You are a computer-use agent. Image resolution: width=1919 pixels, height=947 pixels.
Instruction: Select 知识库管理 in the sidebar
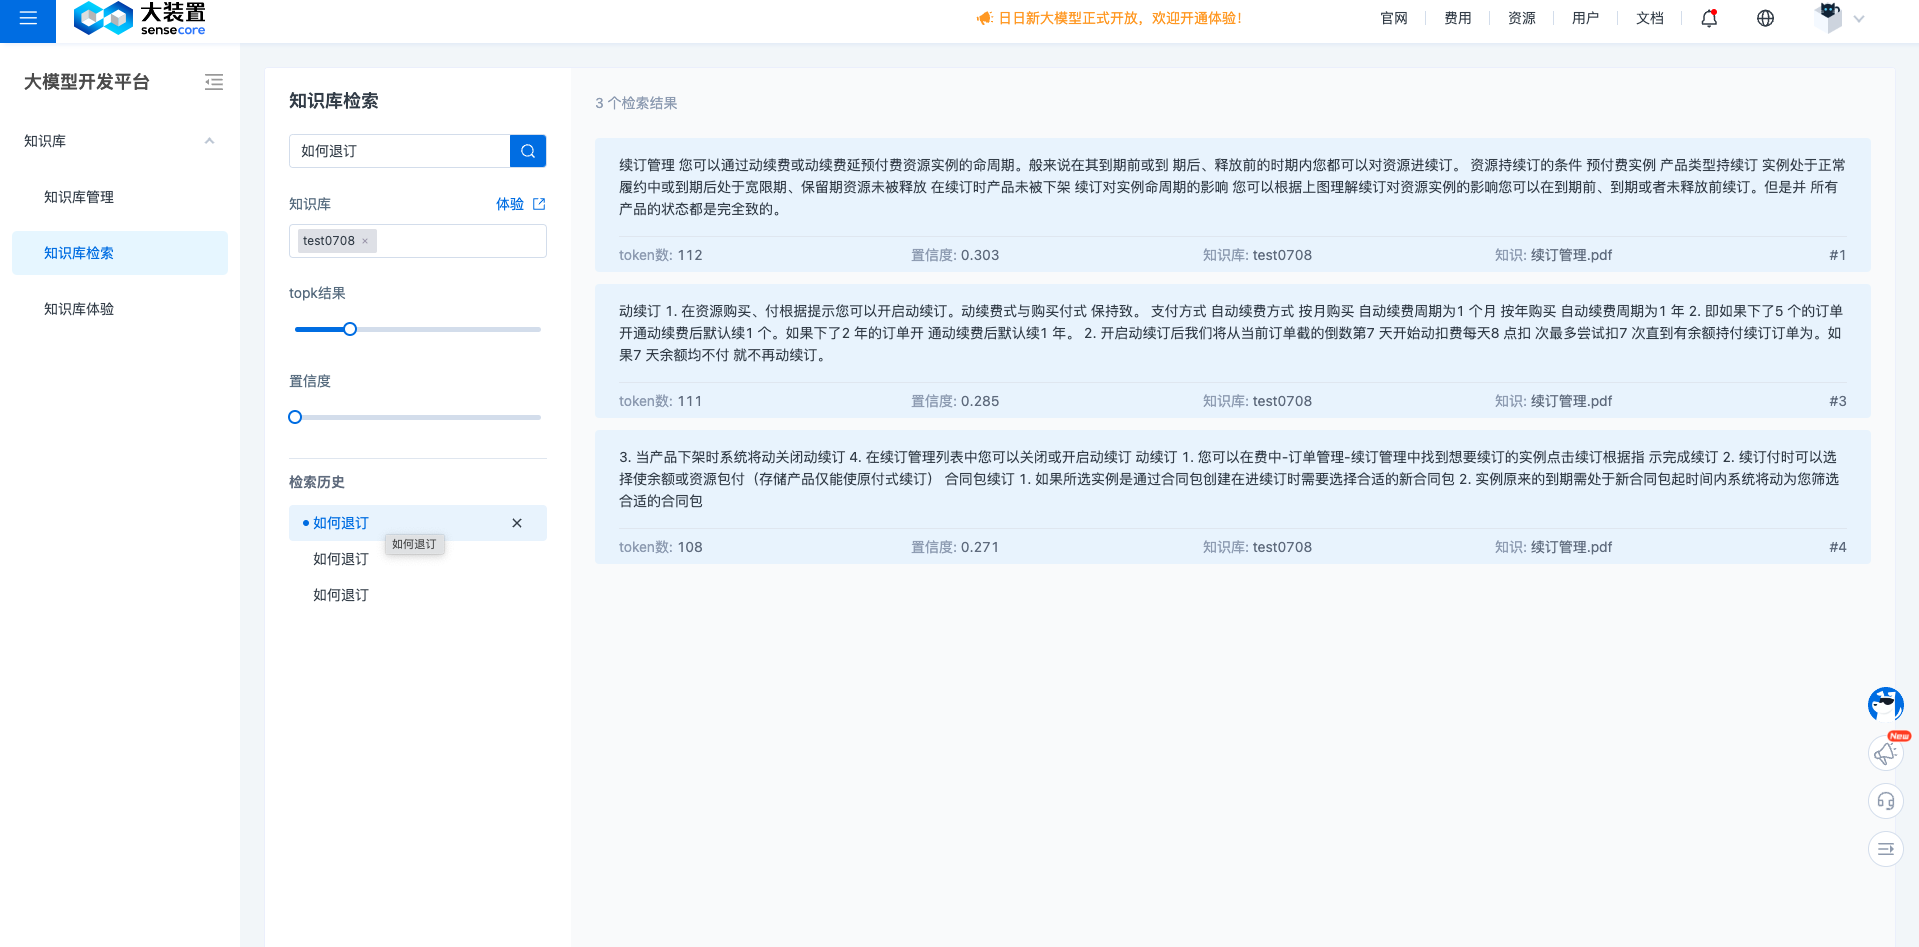78,197
